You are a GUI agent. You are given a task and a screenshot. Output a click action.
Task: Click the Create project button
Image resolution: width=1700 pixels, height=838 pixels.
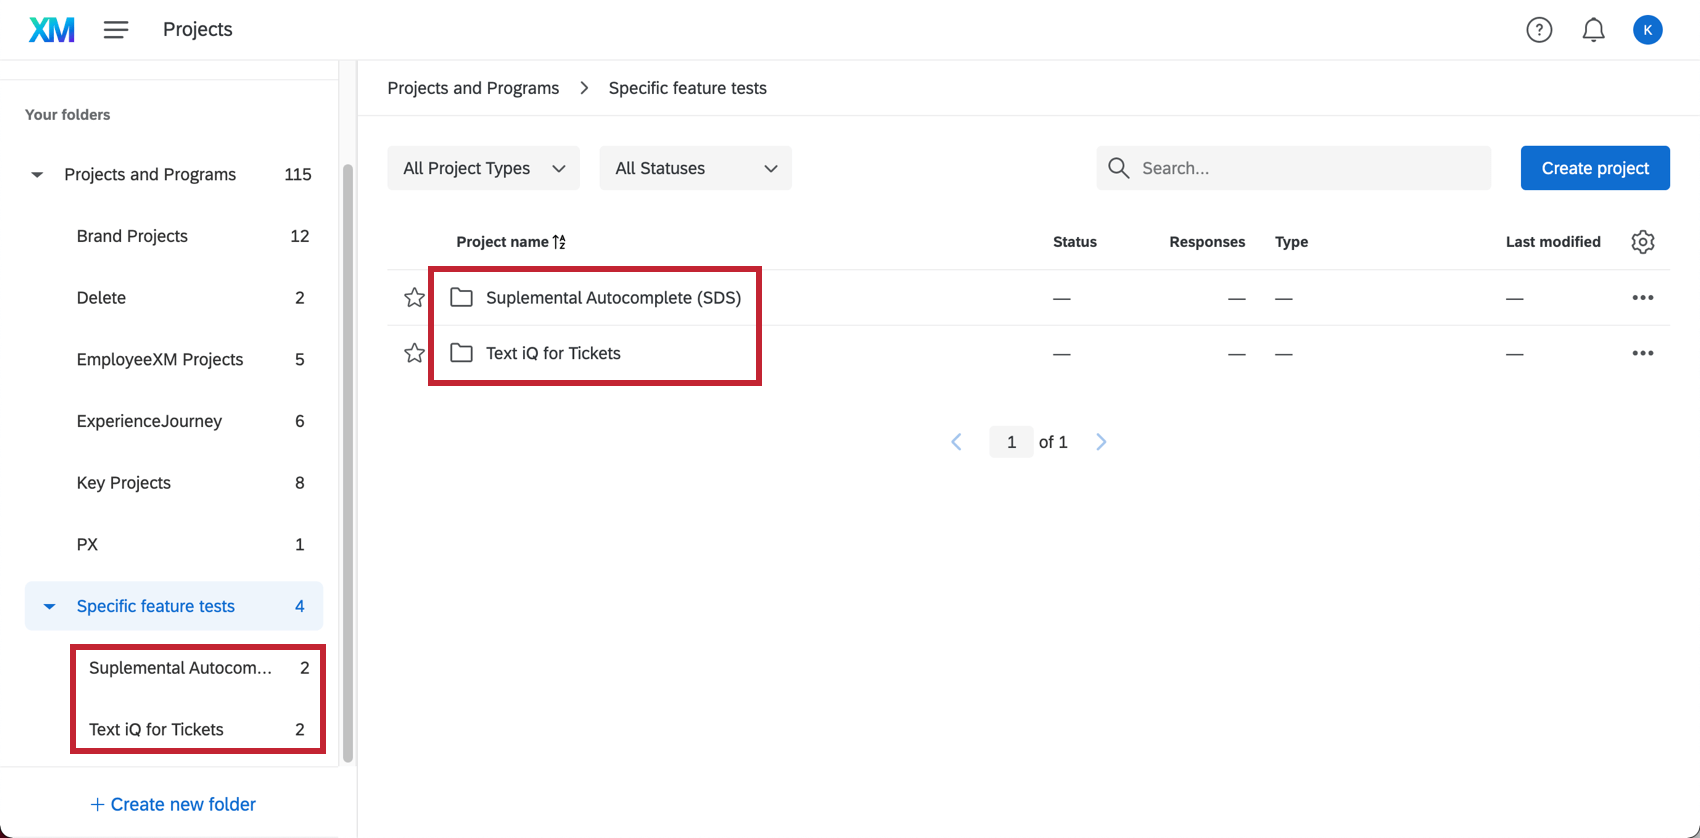point(1594,168)
